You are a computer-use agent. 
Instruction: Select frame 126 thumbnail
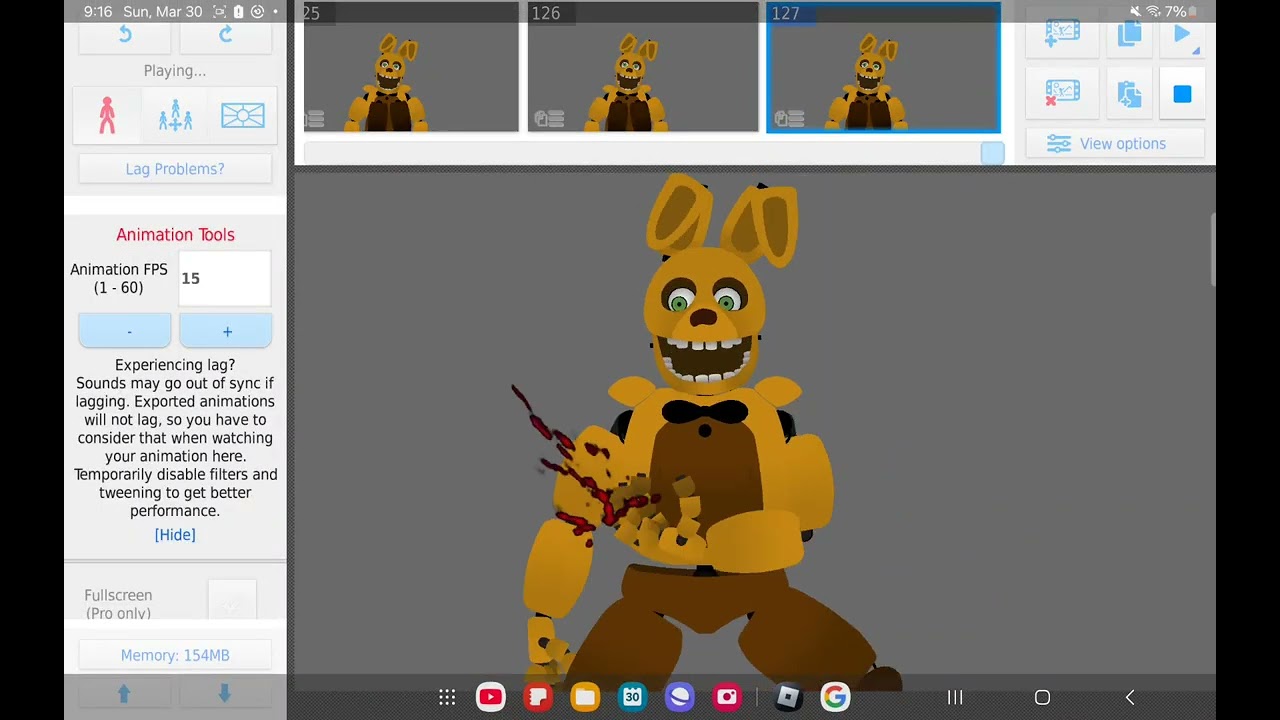click(x=643, y=68)
